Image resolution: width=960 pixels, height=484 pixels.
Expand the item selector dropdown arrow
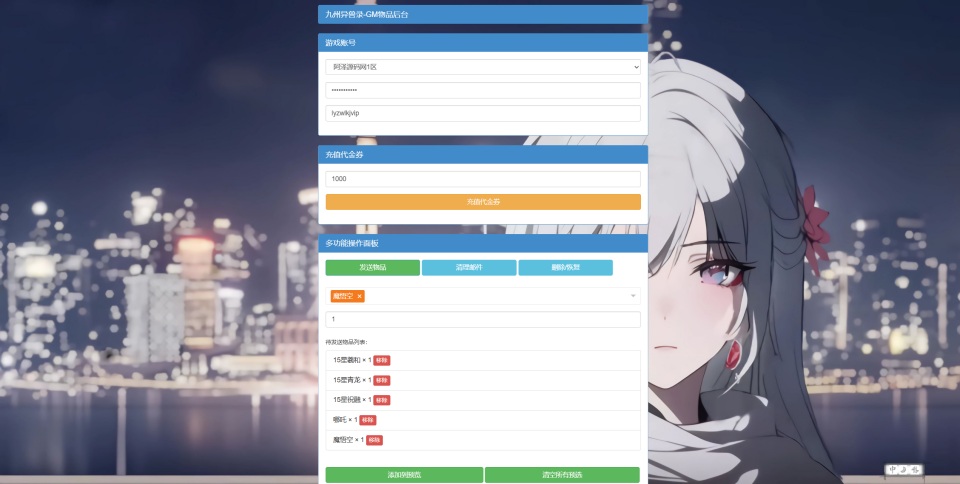[x=632, y=296]
